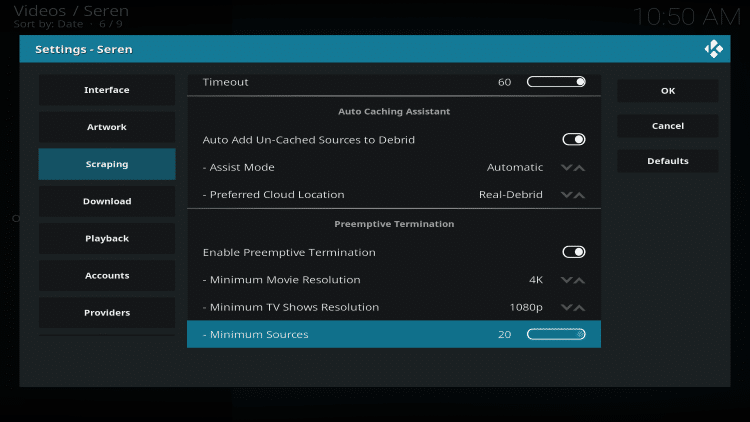Open the Download settings category

[107, 201]
